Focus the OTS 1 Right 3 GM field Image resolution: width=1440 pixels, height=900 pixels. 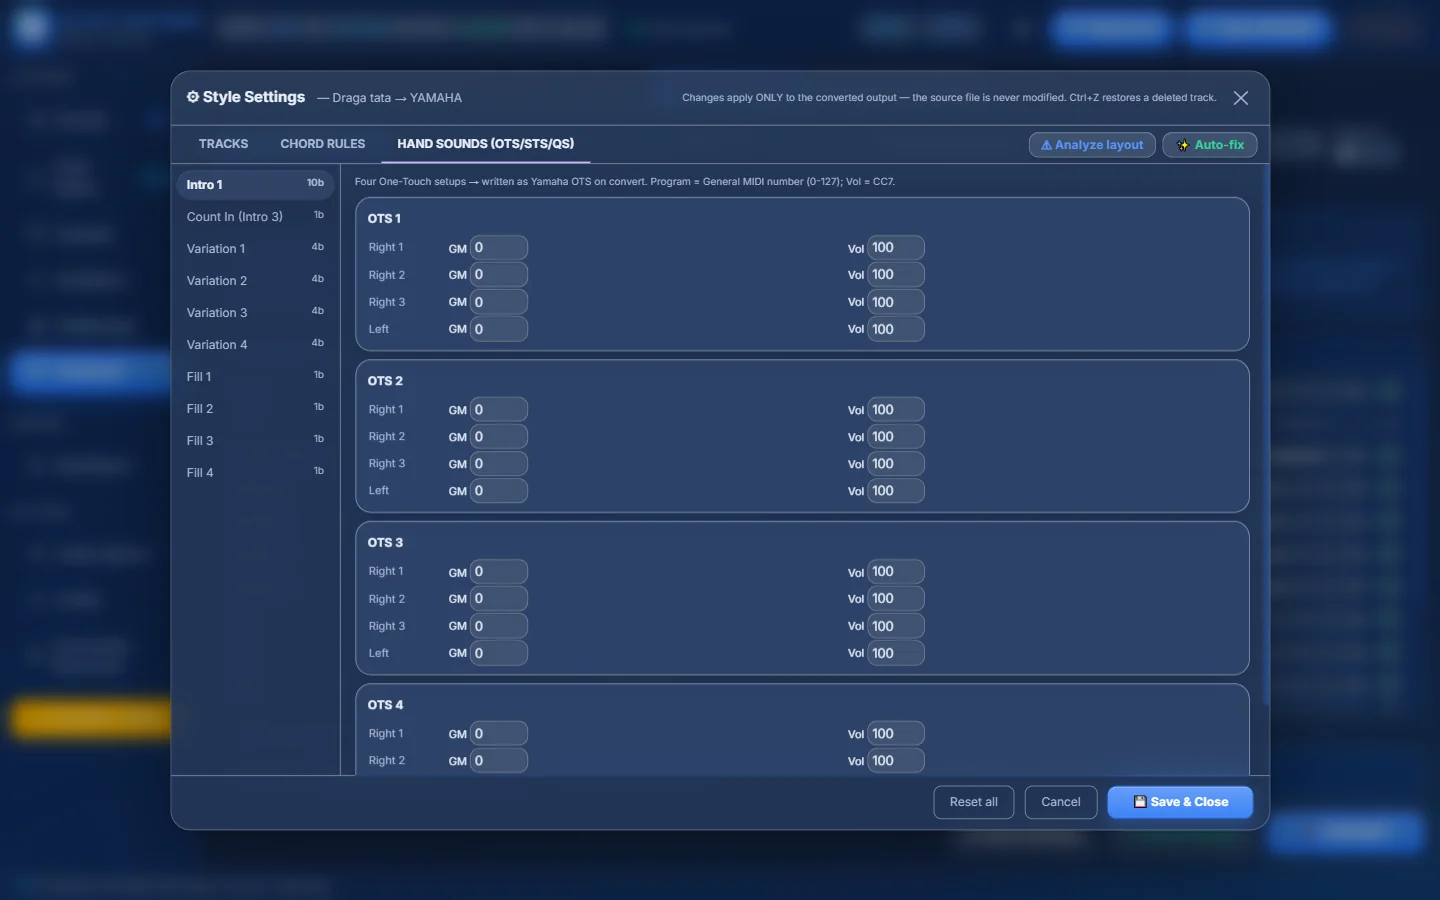pyautogui.click(x=499, y=302)
